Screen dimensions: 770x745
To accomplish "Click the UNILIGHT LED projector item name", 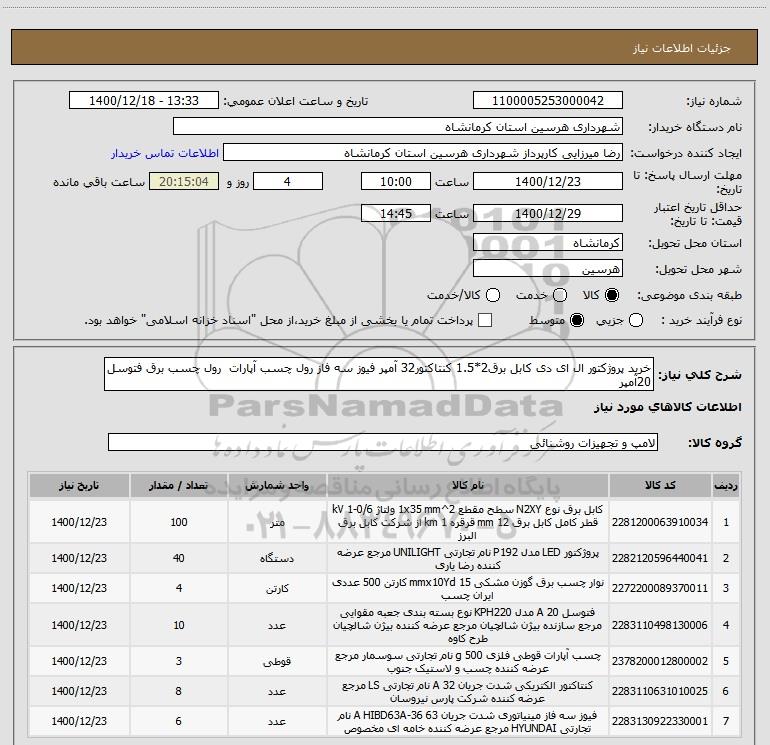I will (468, 558).
